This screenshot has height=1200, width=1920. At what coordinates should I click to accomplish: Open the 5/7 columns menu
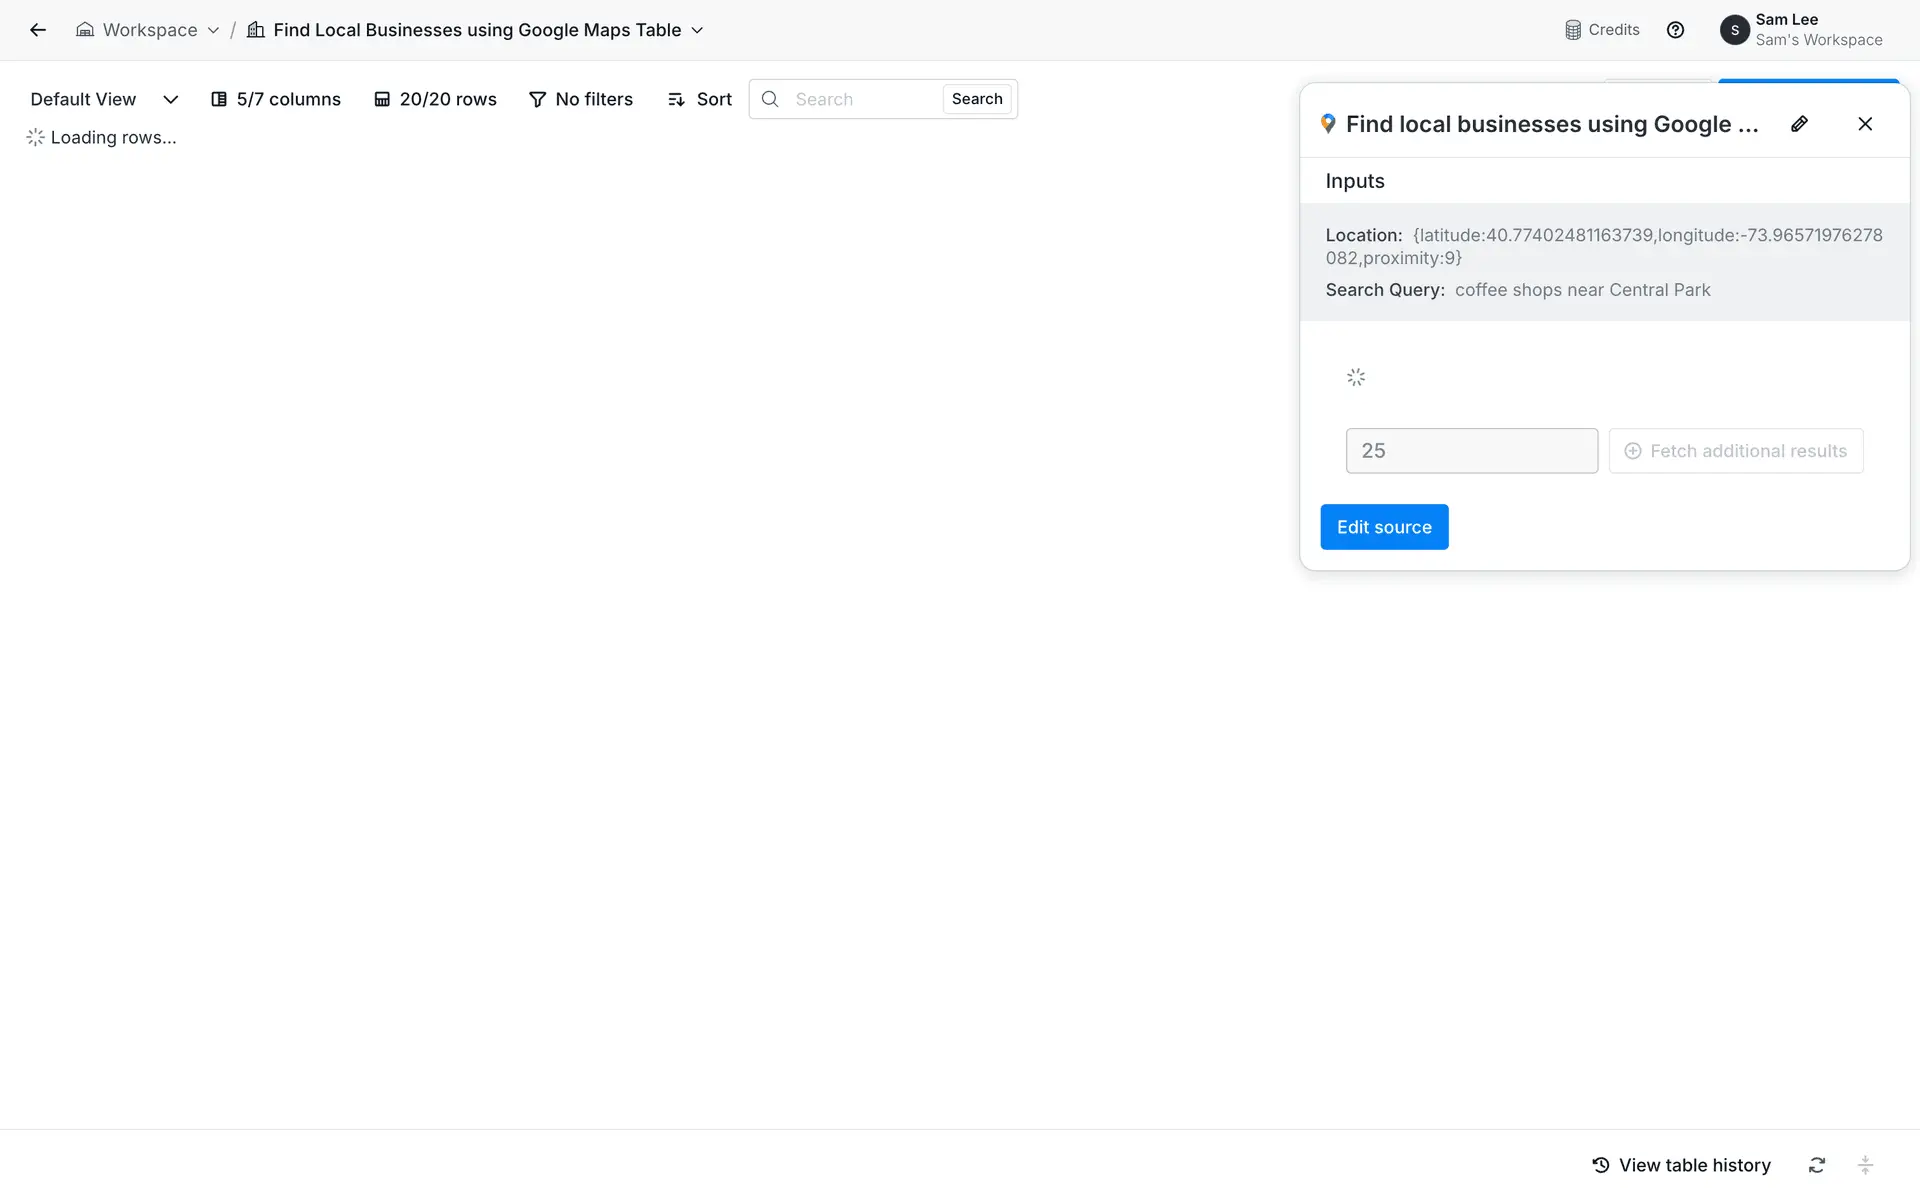tap(276, 99)
